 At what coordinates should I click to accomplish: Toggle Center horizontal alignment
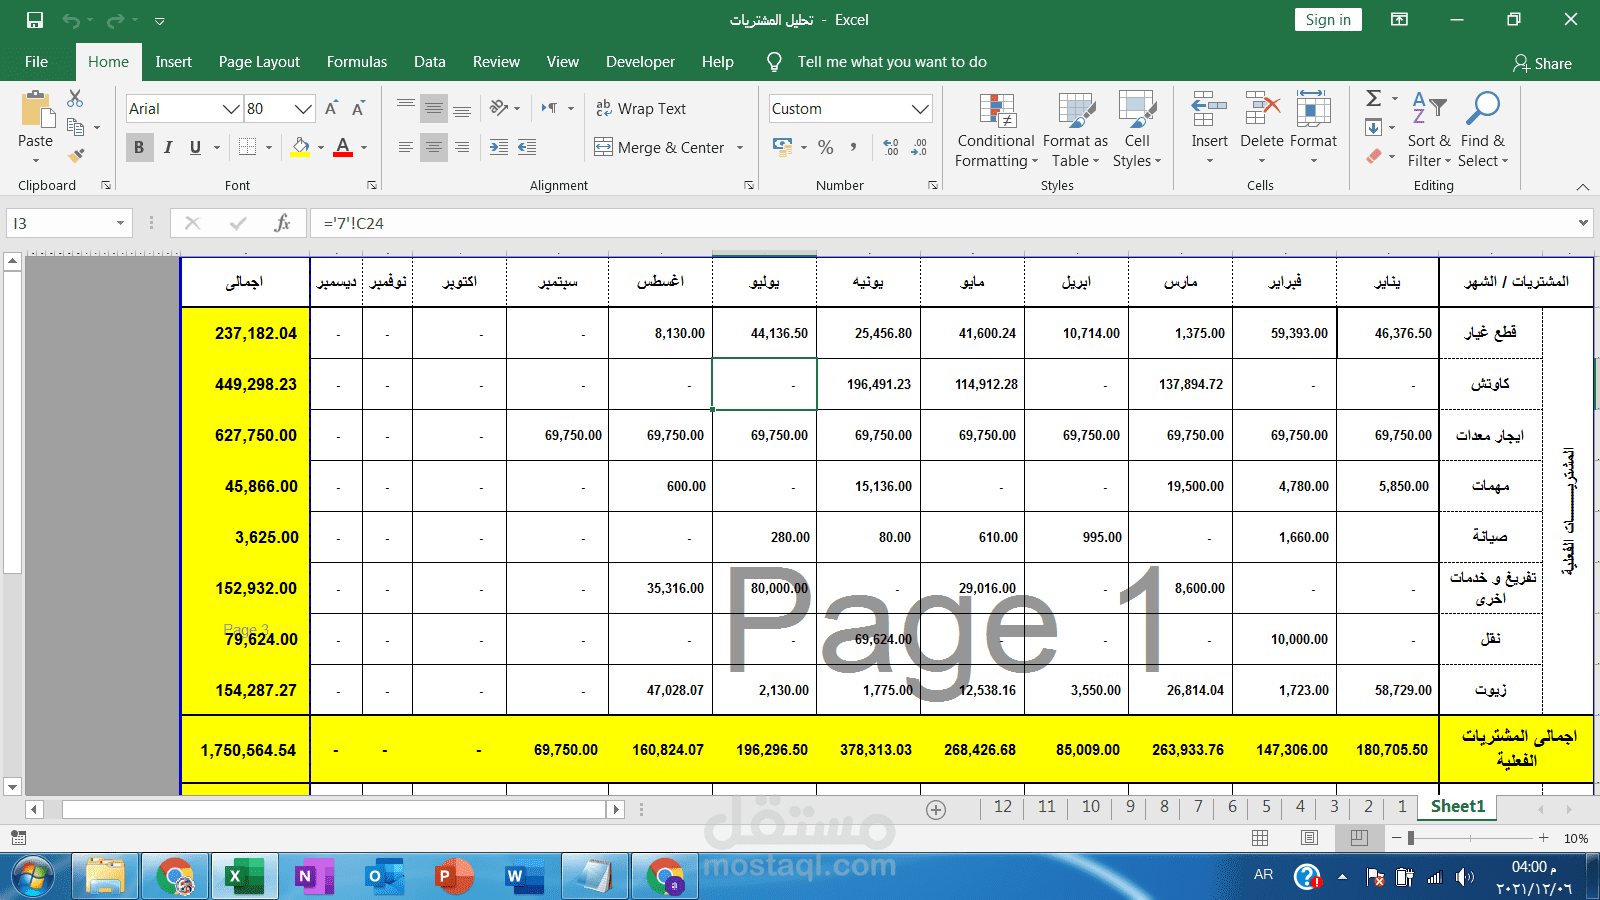point(433,147)
